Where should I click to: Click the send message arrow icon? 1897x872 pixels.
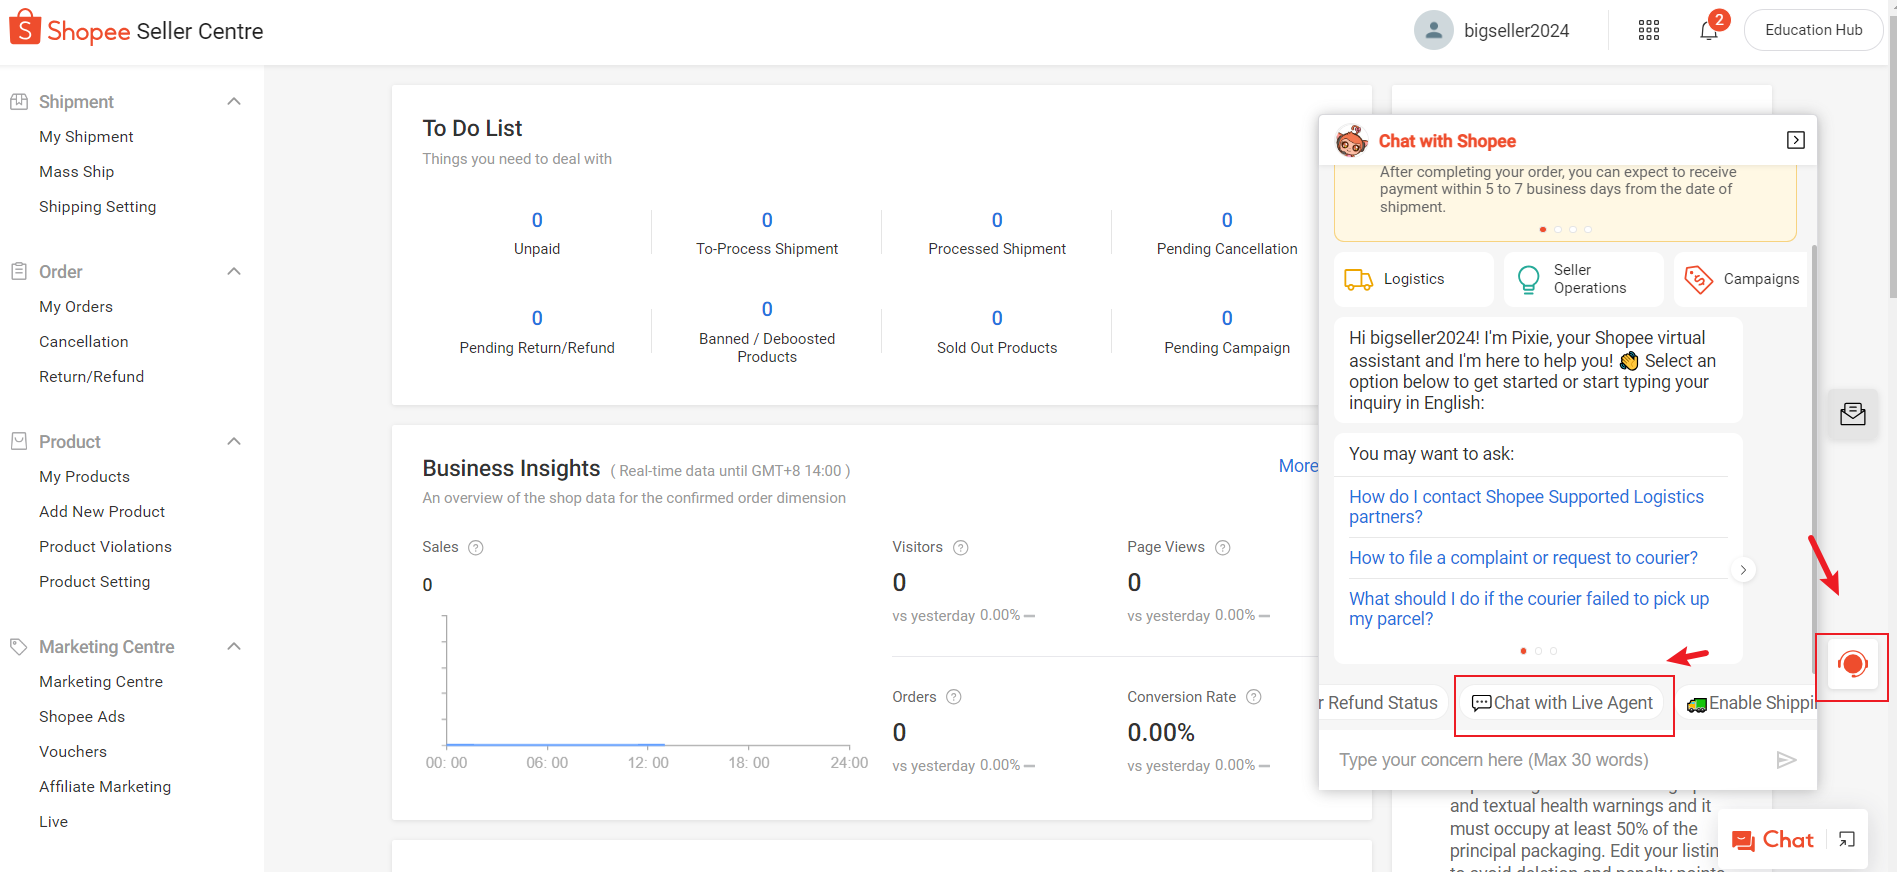1786,760
